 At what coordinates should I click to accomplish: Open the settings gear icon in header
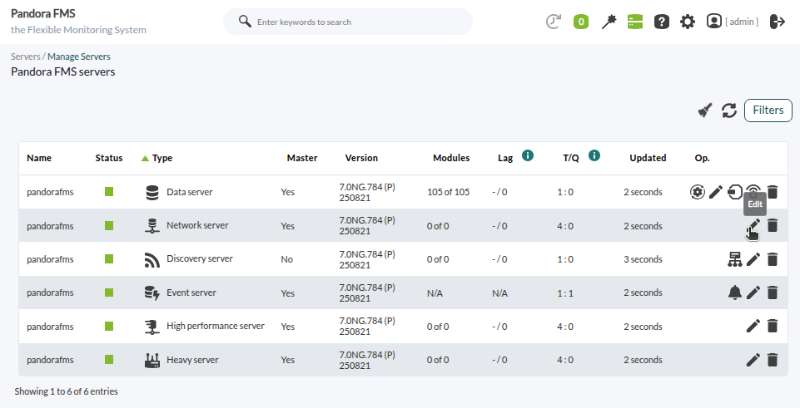(x=688, y=21)
